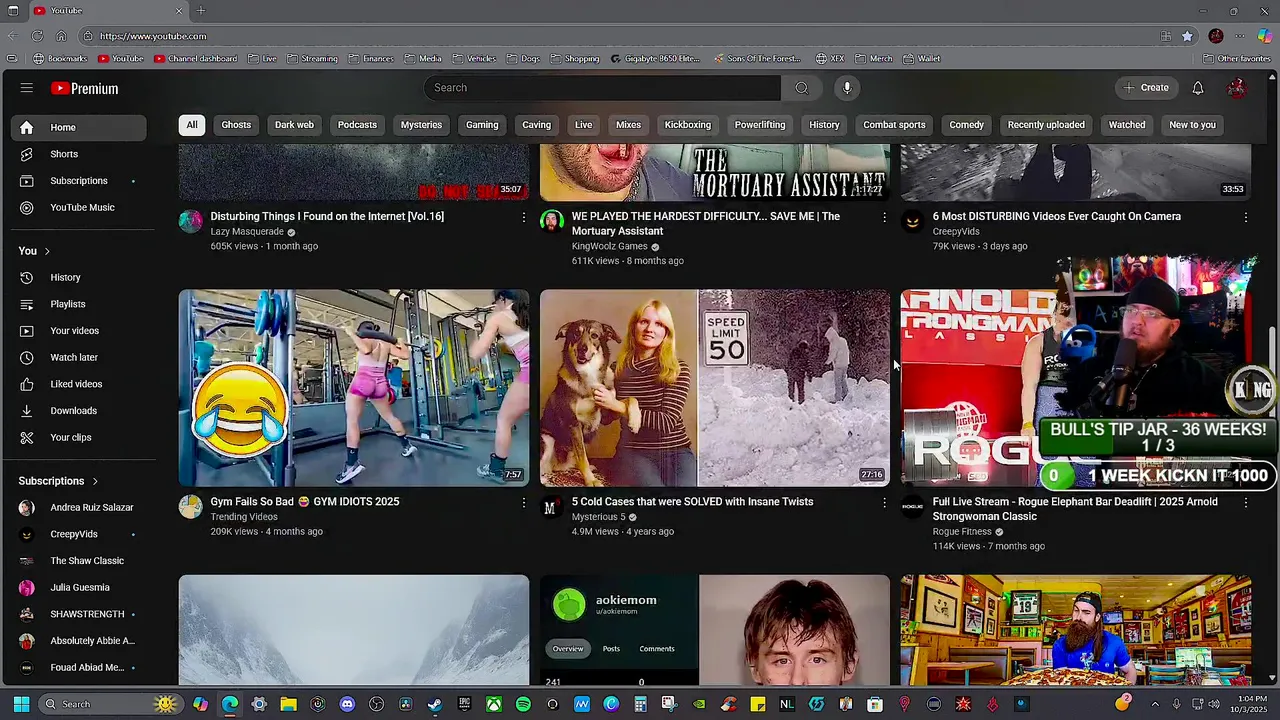Viewport: 1280px width, 720px height.
Task: Open more options for Mortuary Assistant video
Action: point(884,217)
